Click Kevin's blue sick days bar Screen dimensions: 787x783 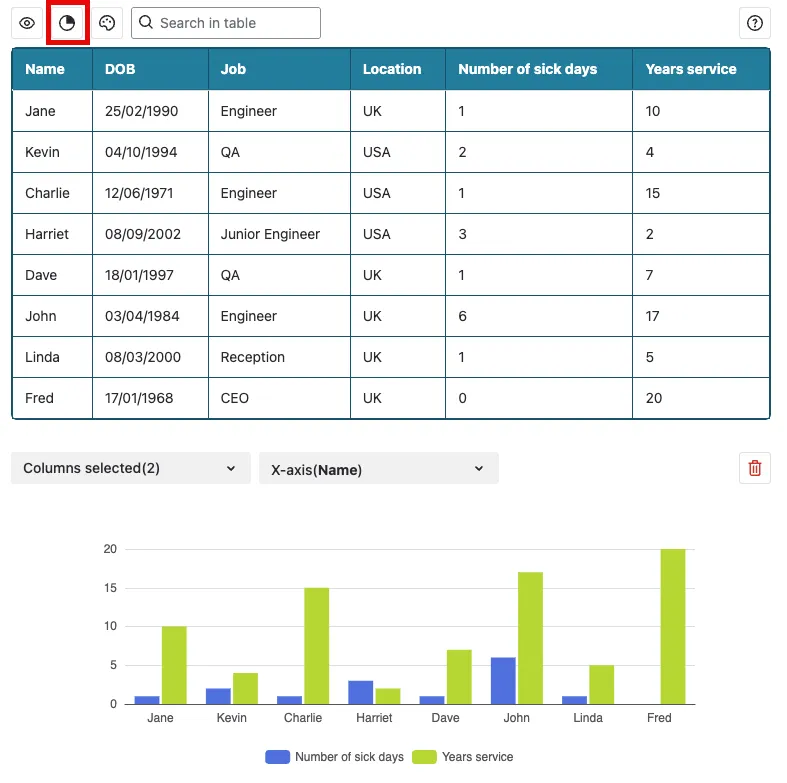[218, 696]
